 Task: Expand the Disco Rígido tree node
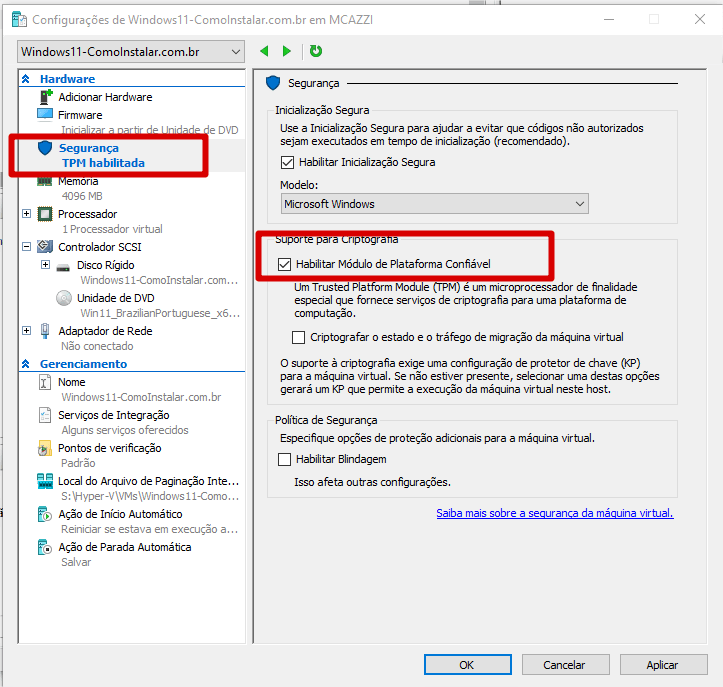pos(45,265)
